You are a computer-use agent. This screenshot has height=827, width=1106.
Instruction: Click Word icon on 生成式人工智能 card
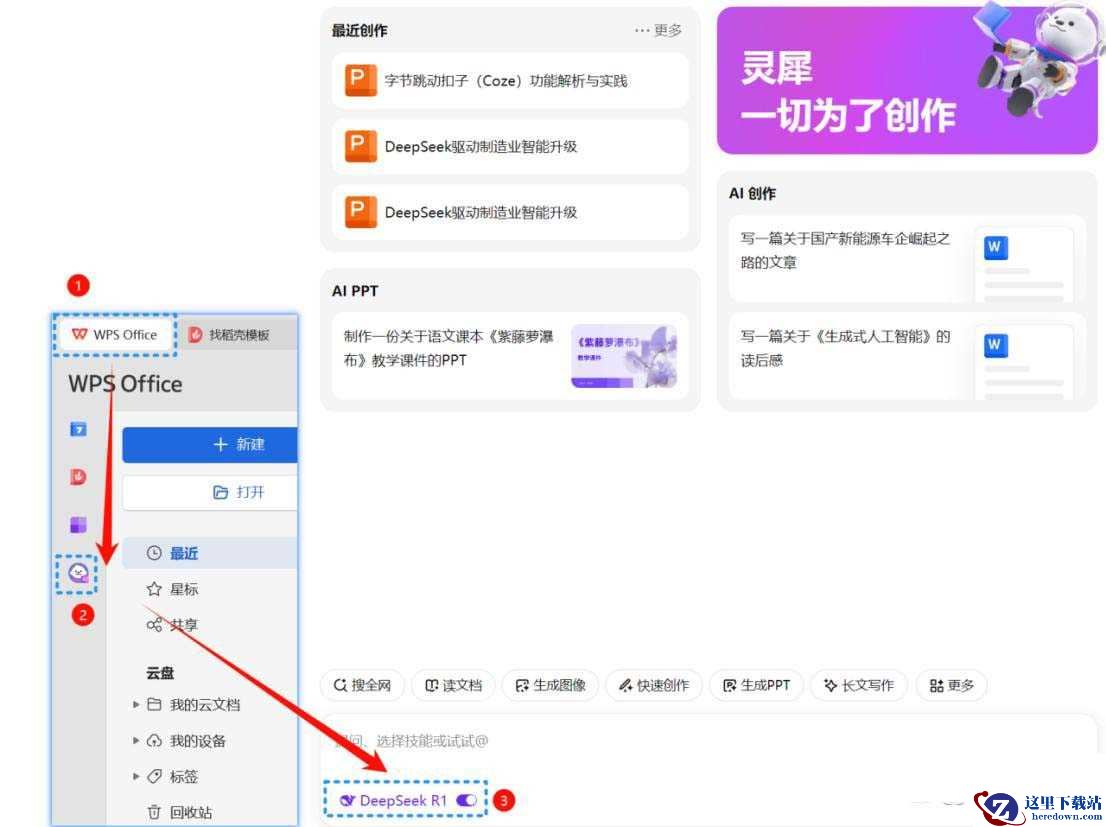click(x=995, y=346)
